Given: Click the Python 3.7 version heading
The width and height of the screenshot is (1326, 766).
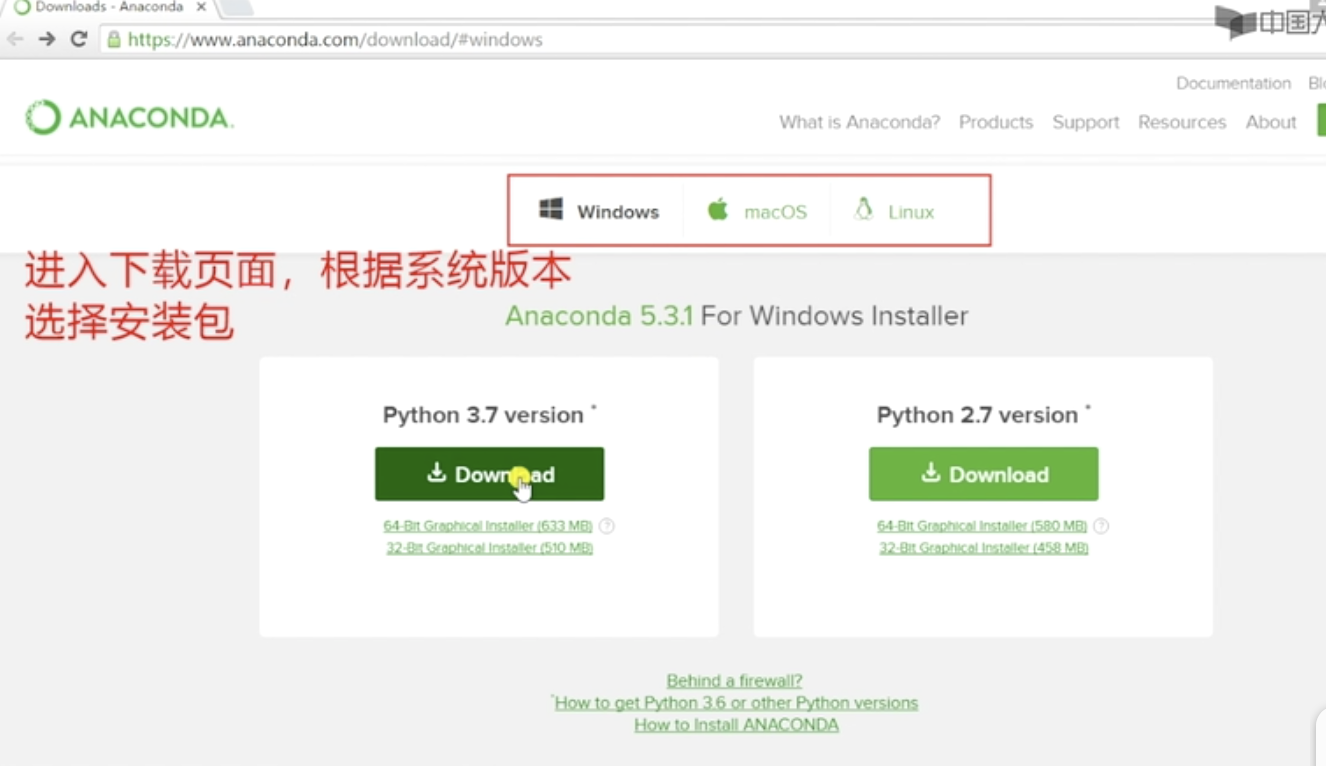Looking at the screenshot, I should [483, 415].
